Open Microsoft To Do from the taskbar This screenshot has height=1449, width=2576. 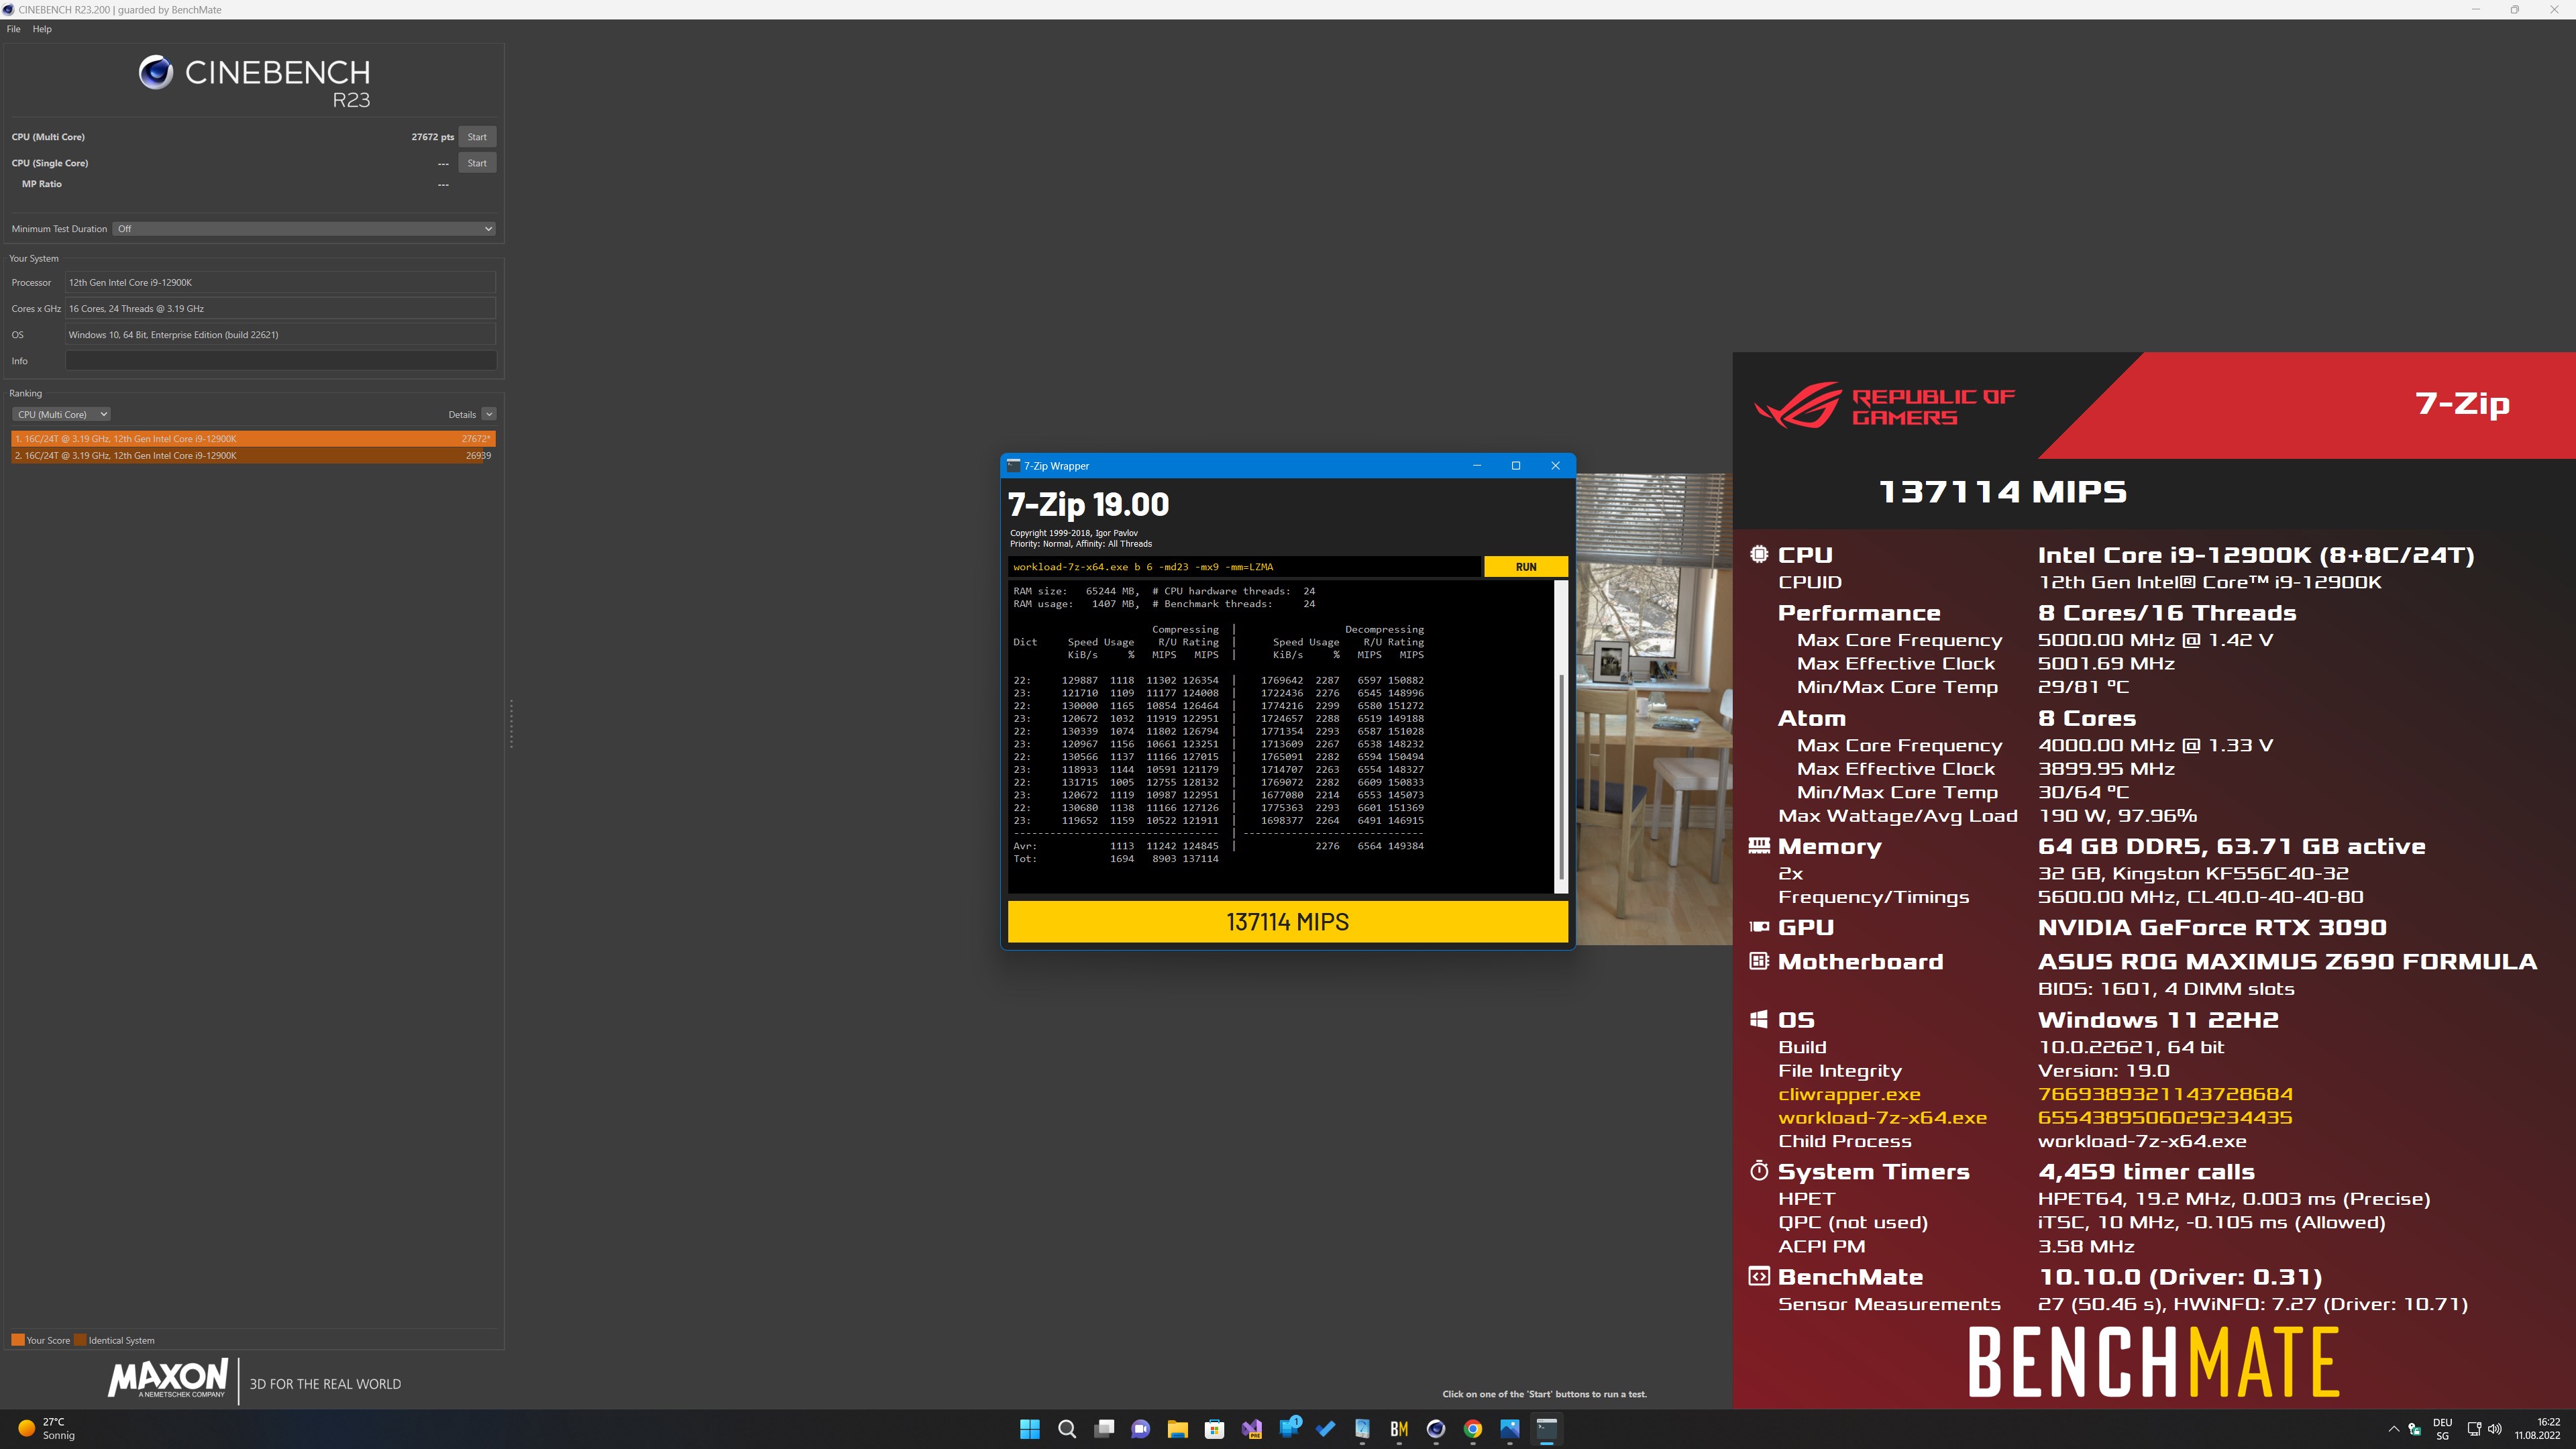pos(1325,1429)
